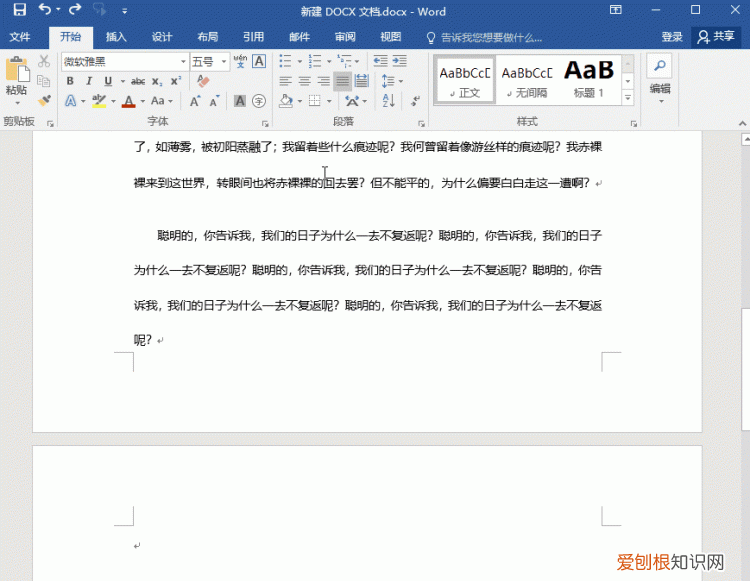Apply paragraph shading with paint bucket
Screen dimensions: 750x581
(286, 101)
